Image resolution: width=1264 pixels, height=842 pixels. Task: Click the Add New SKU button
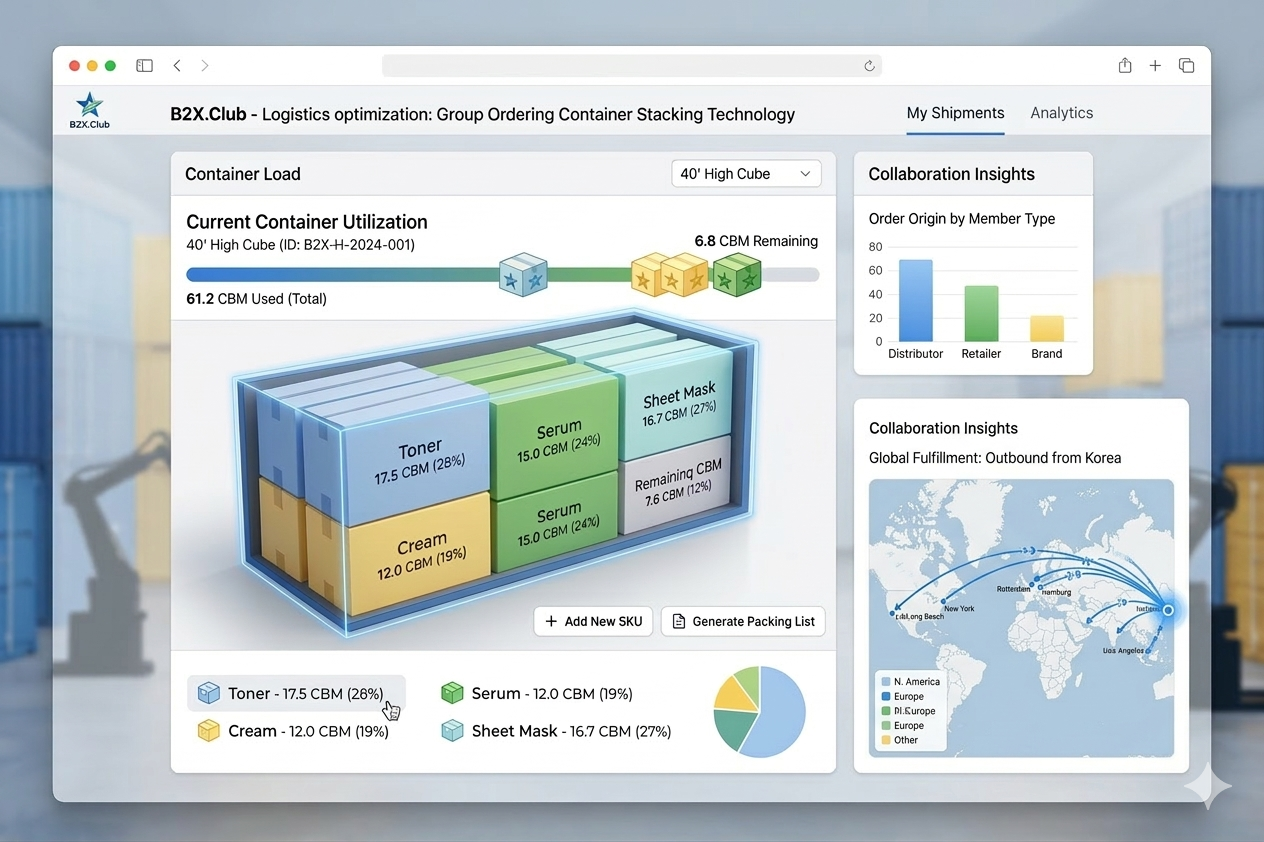pos(593,621)
